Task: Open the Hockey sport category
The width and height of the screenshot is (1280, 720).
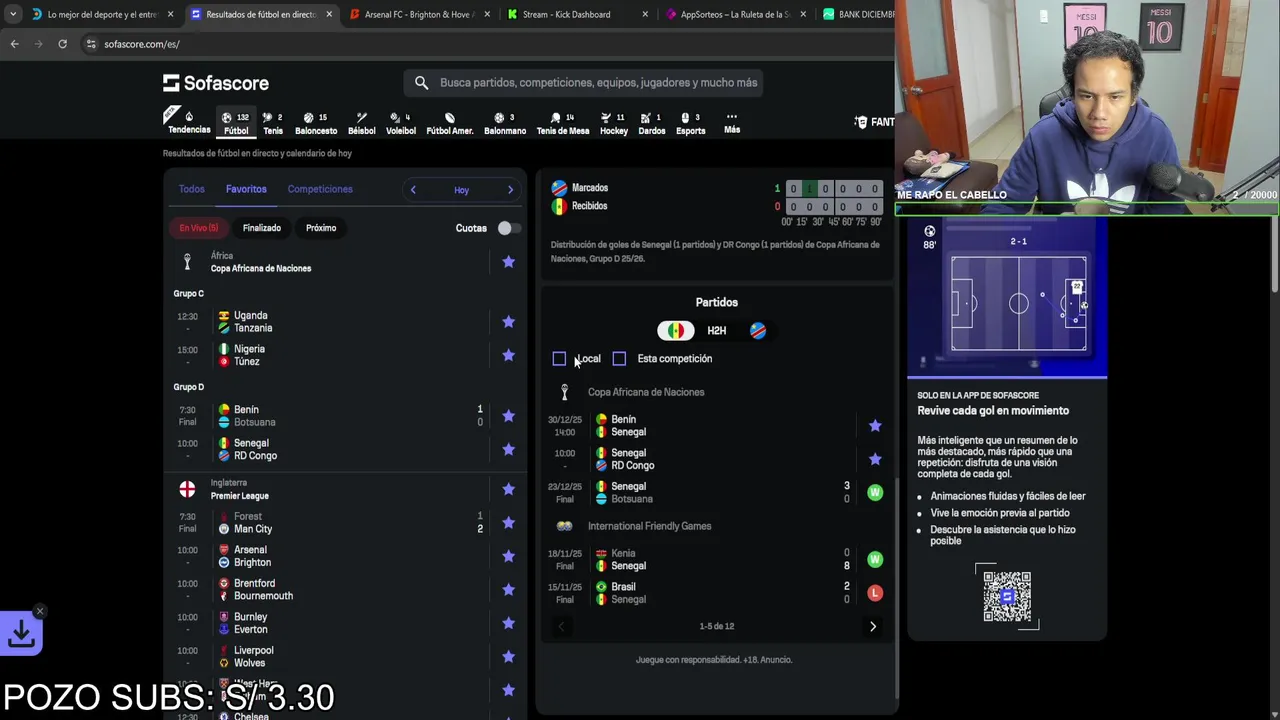Action: [x=614, y=123]
